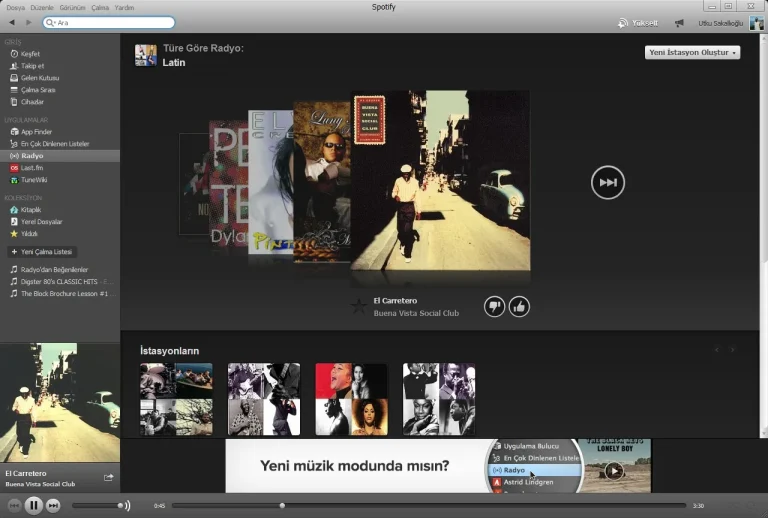Viewport: 768px width, 518px height.
Task: Adjust the volume slider
Action: point(96,505)
